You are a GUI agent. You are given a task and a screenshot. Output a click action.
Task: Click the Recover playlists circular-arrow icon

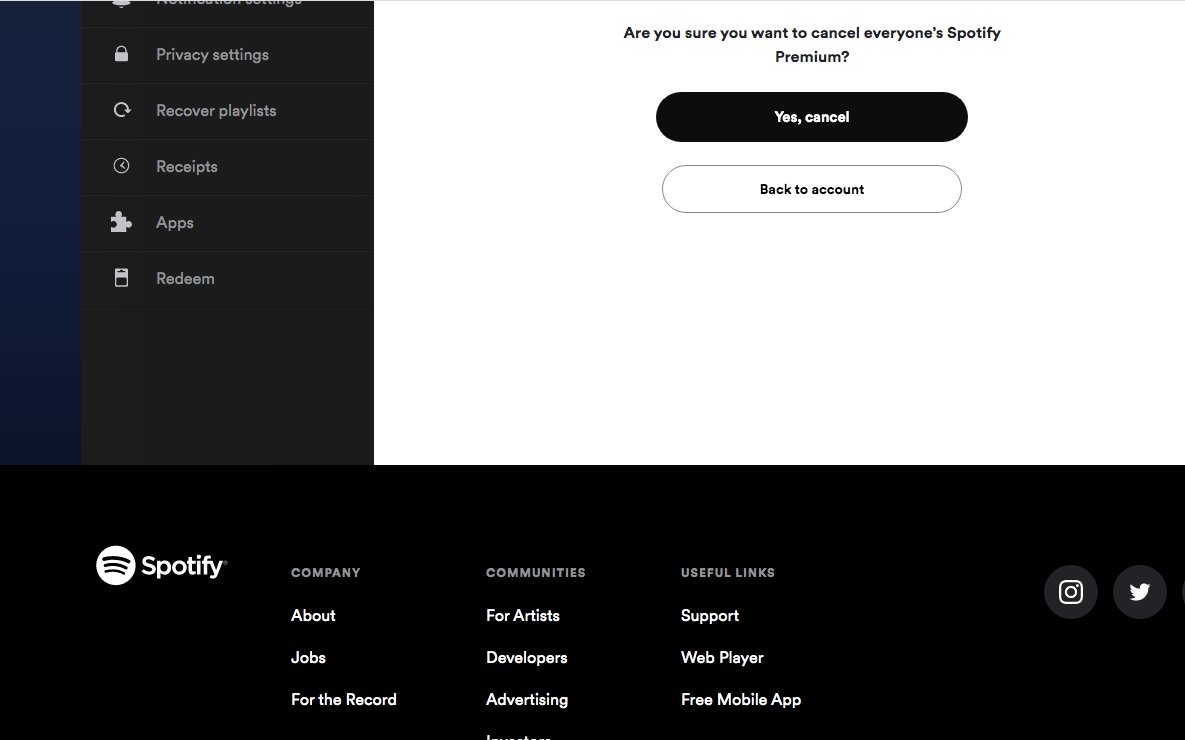[121, 110]
